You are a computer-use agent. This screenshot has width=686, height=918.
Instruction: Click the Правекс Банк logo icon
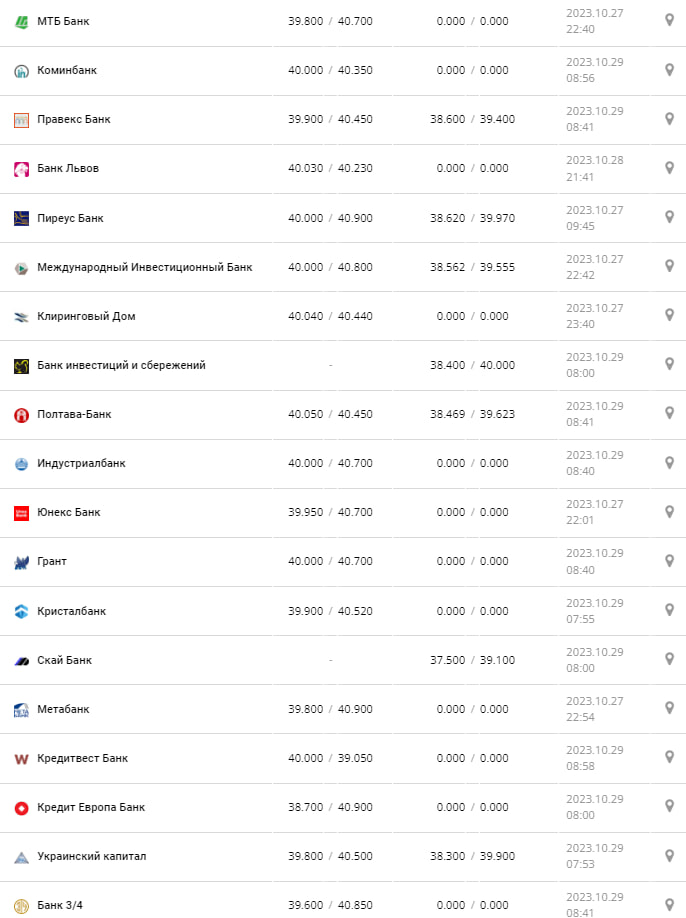[x=21, y=120]
